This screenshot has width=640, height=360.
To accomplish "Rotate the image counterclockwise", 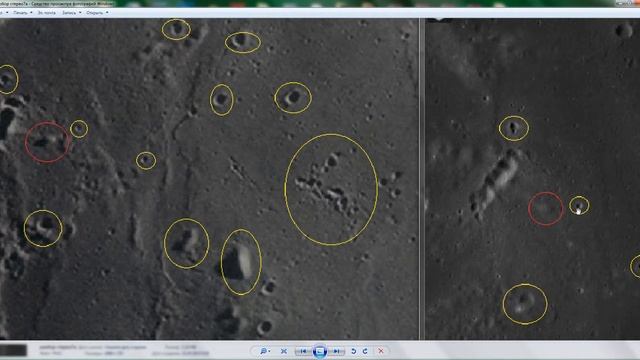I will [354, 351].
